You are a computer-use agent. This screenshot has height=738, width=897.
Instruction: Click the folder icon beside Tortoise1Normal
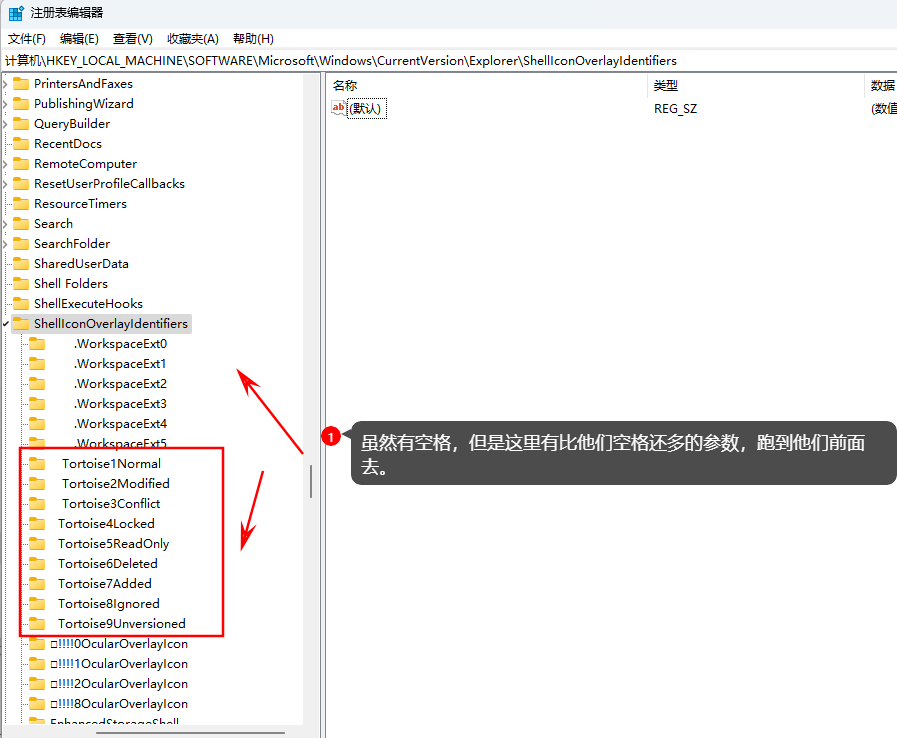[x=37, y=463]
